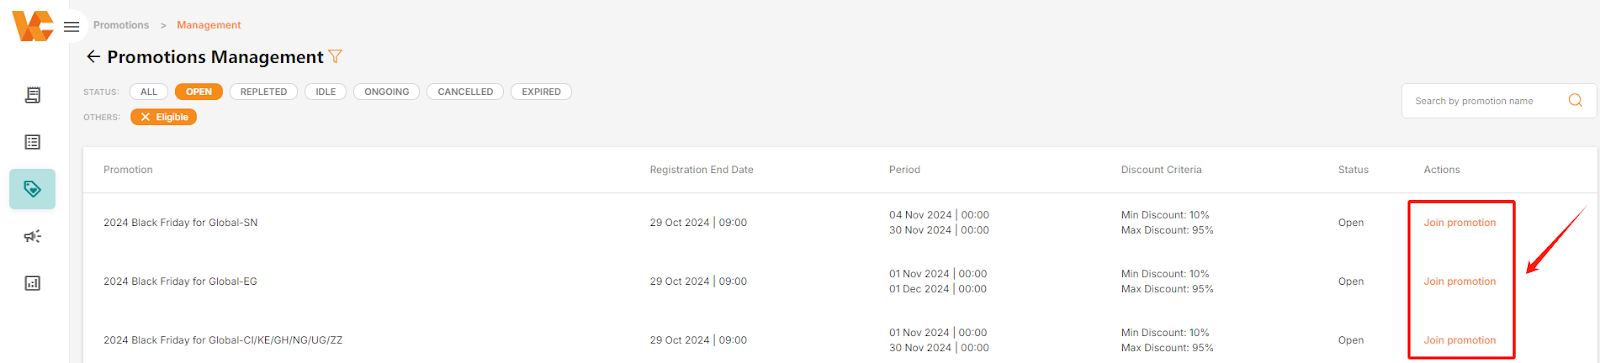Open the hamburger menu icon

71,27
